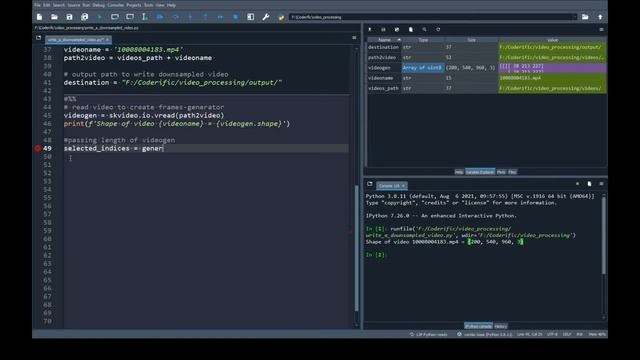The image size is (640, 360).
Task: Browse for a working directory folder icon
Action: coord(585,17)
